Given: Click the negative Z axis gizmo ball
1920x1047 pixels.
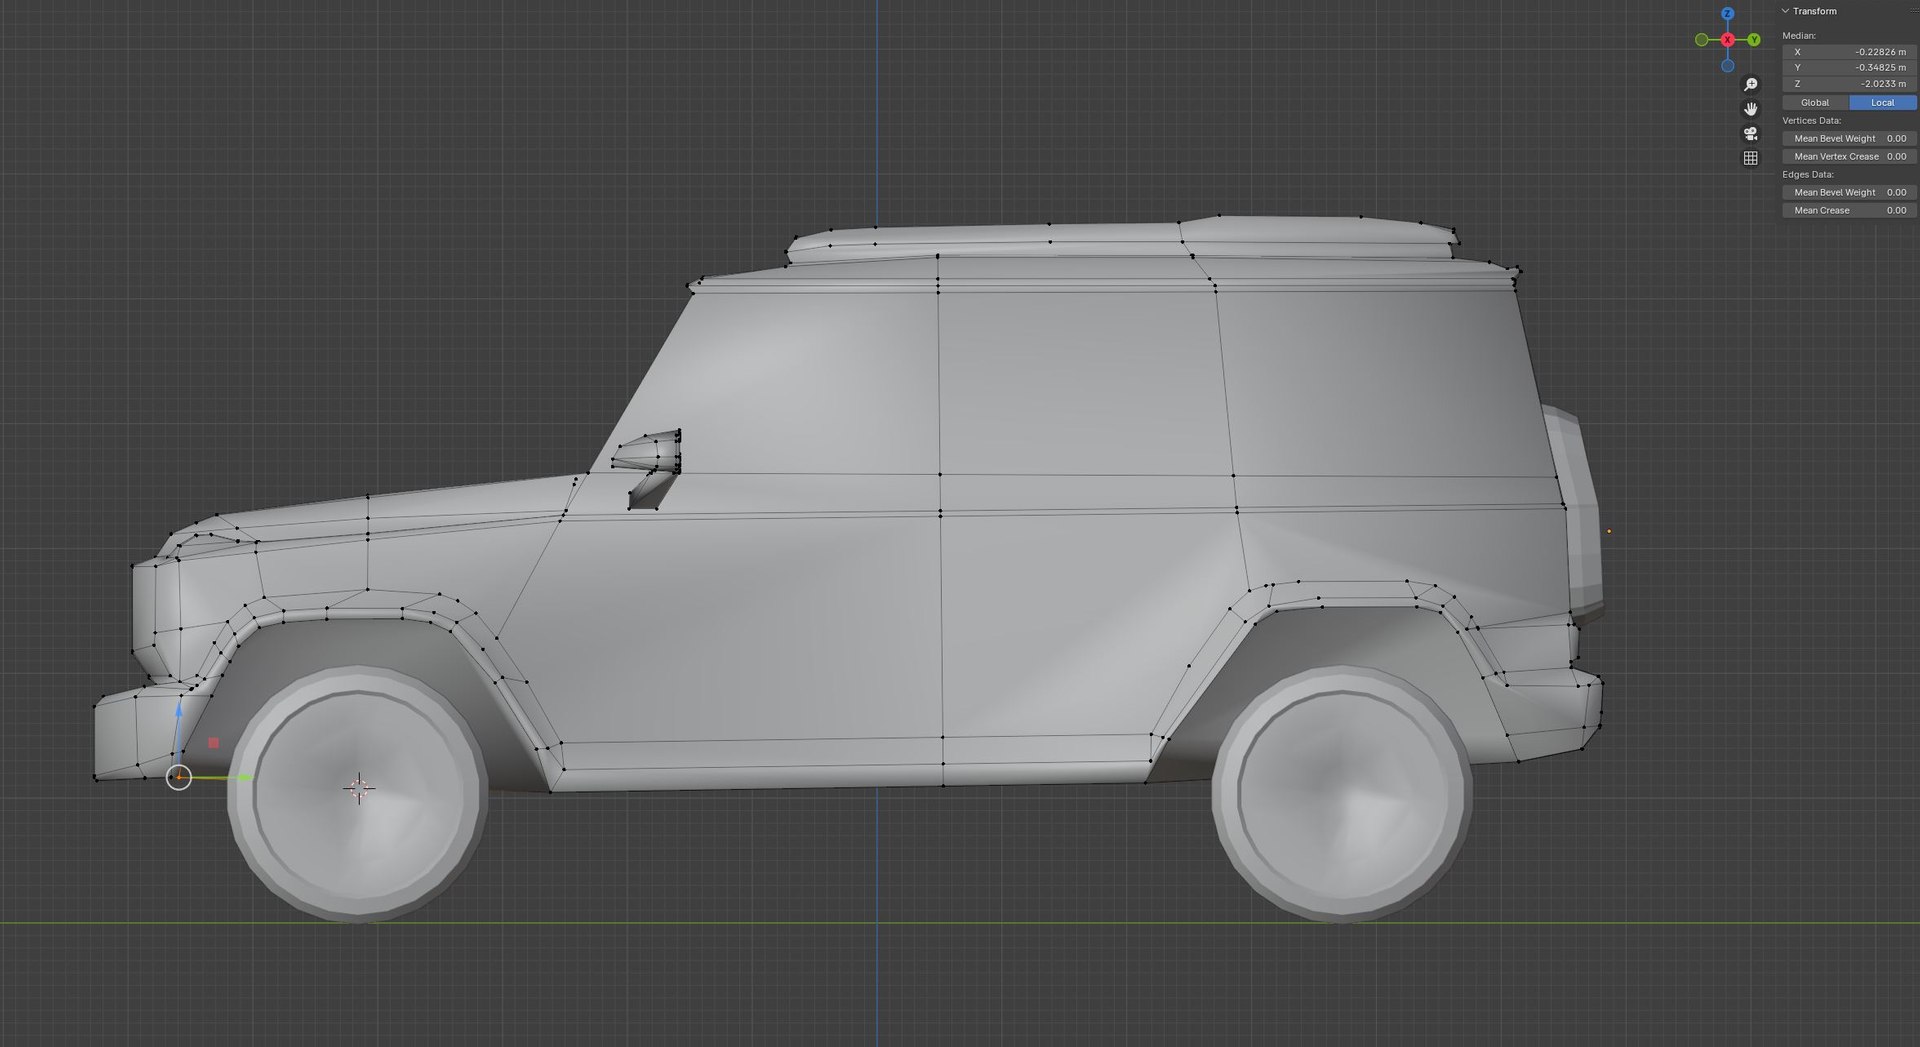Looking at the screenshot, I should tap(1727, 66).
